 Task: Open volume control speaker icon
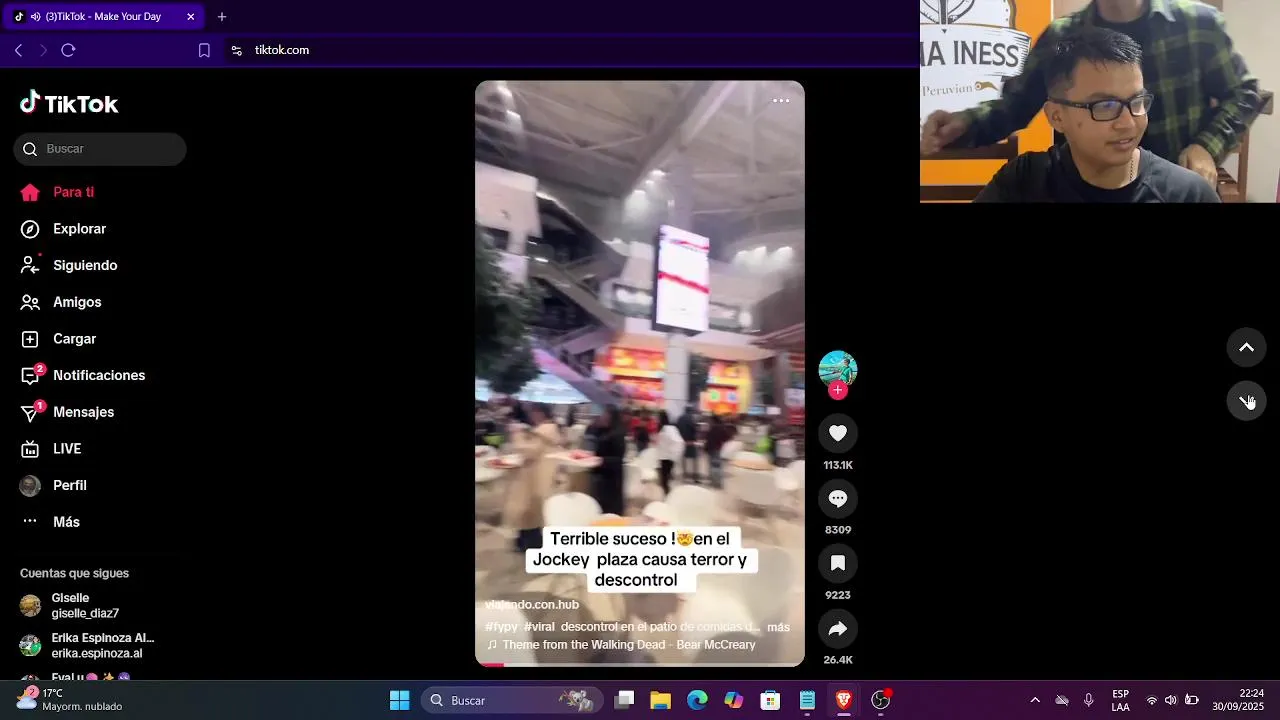pyautogui.click(x=1171, y=700)
